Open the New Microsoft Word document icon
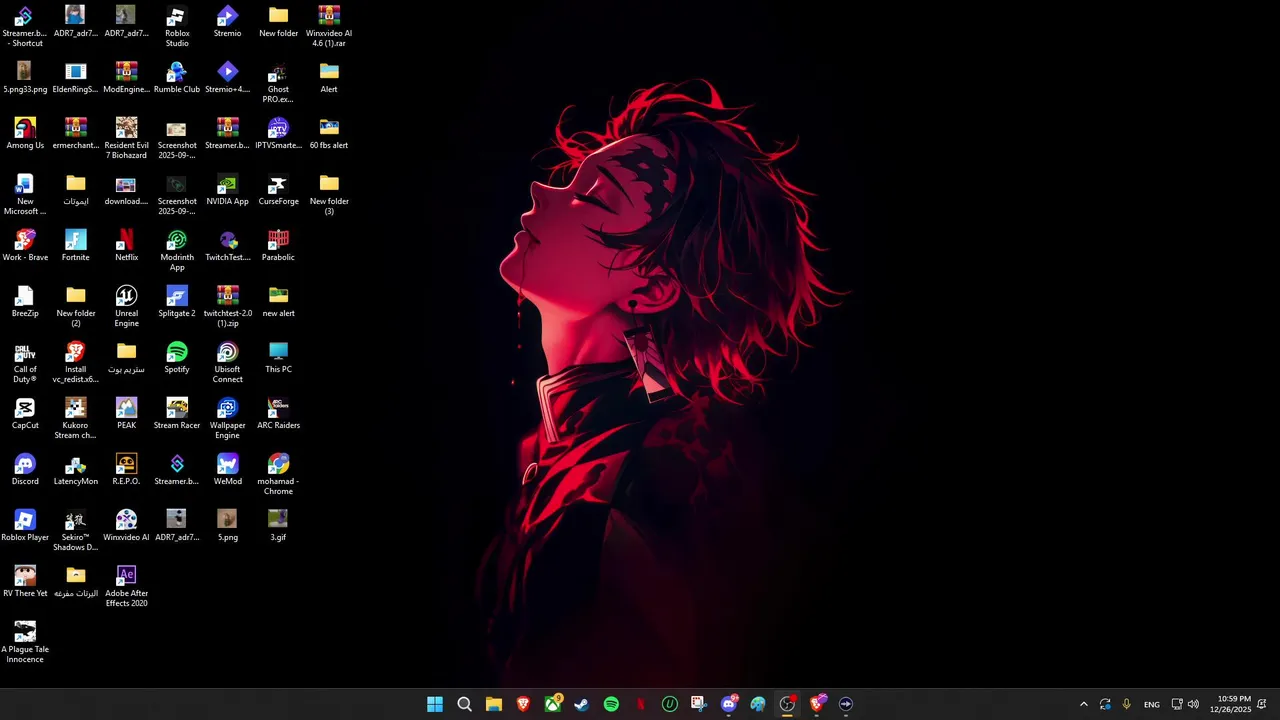The height and width of the screenshot is (720, 1280). (x=25, y=195)
